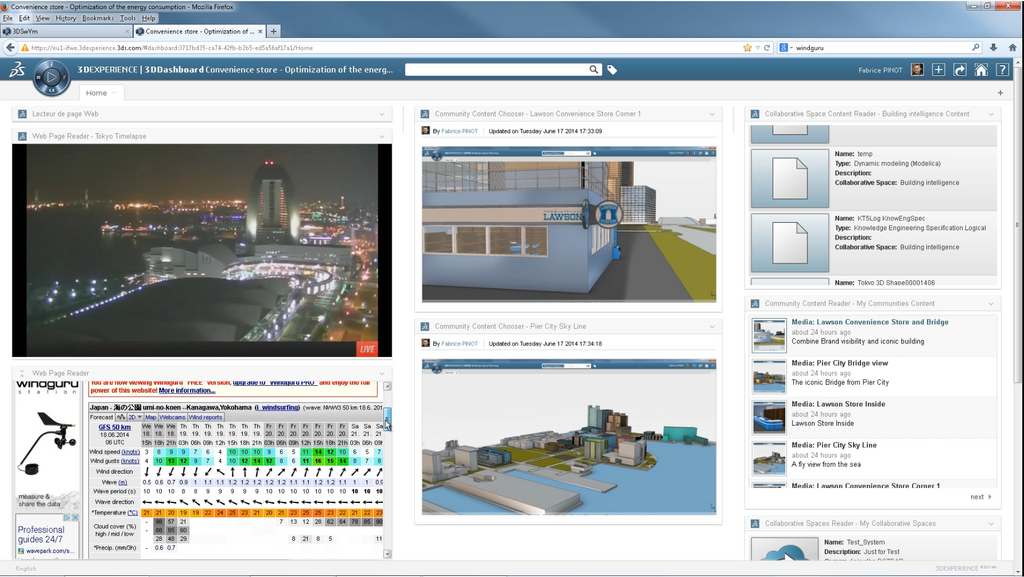1024x577 pixels.
Task: Click the Pier City Sky Line 3D preview
Action: pos(568,436)
